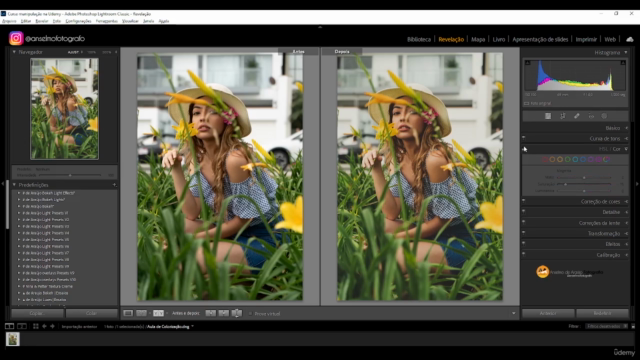Copy After settings to Before

[224, 313]
